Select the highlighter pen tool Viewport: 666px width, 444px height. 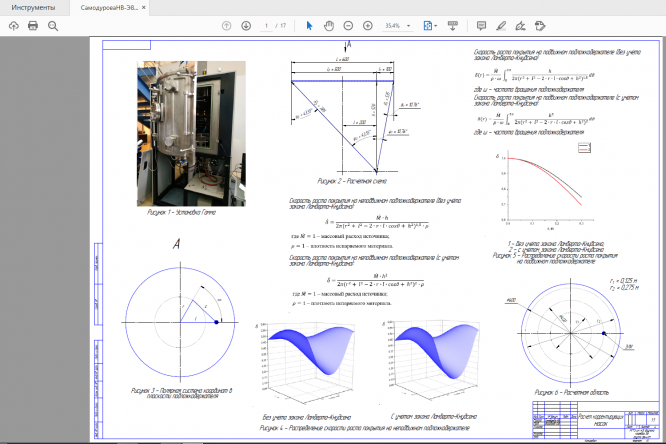pos(500,25)
